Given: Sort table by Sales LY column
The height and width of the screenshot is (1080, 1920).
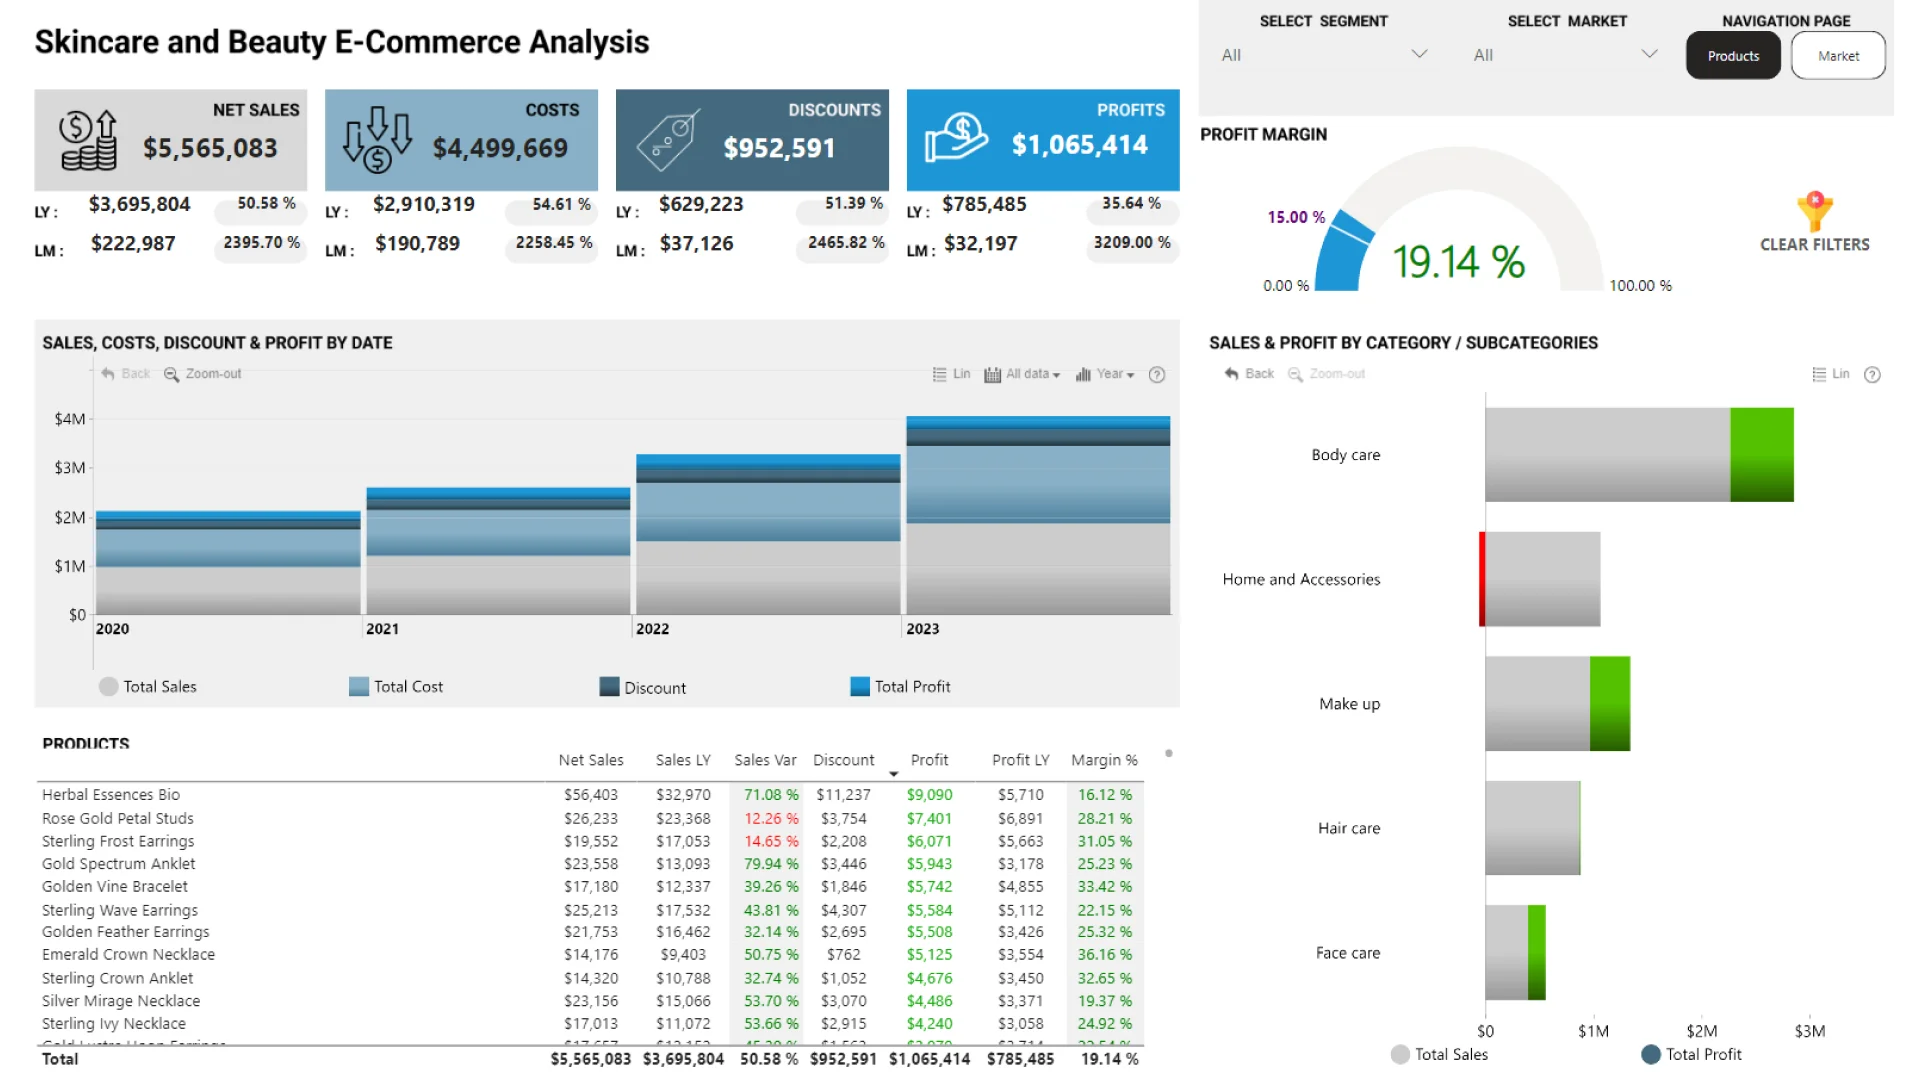Looking at the screenshot, I should (x=683, y=761).
